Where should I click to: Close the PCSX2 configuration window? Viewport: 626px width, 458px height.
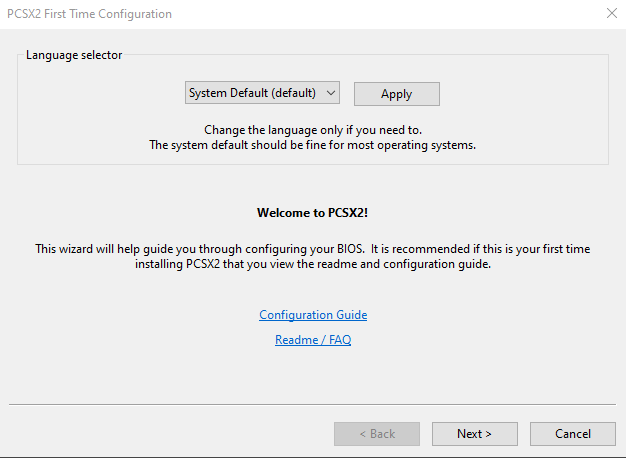[x=611, y=14]
